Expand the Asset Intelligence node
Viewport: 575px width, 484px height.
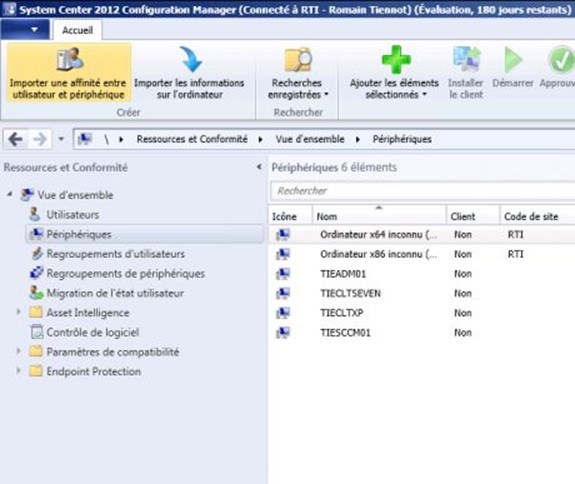tap(18, 312)
